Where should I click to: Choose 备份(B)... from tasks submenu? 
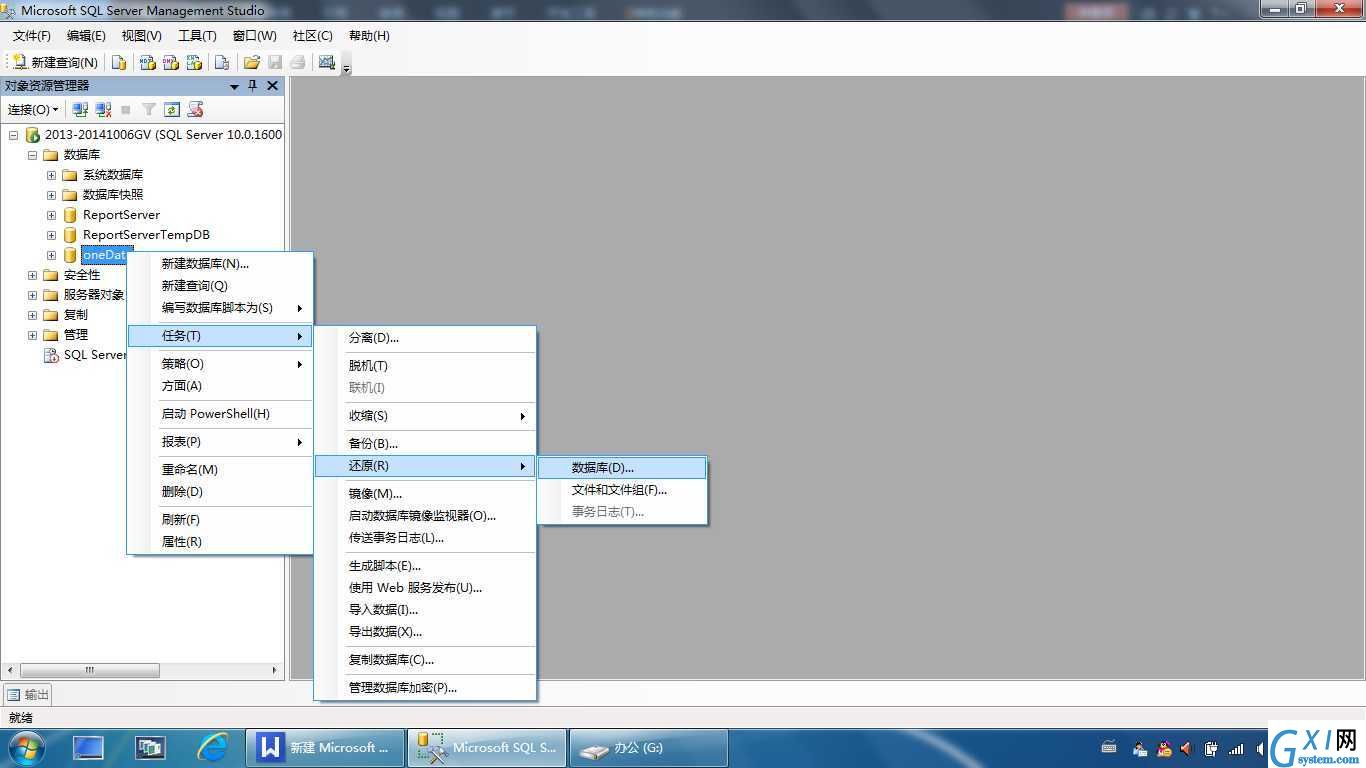point(426,444)
